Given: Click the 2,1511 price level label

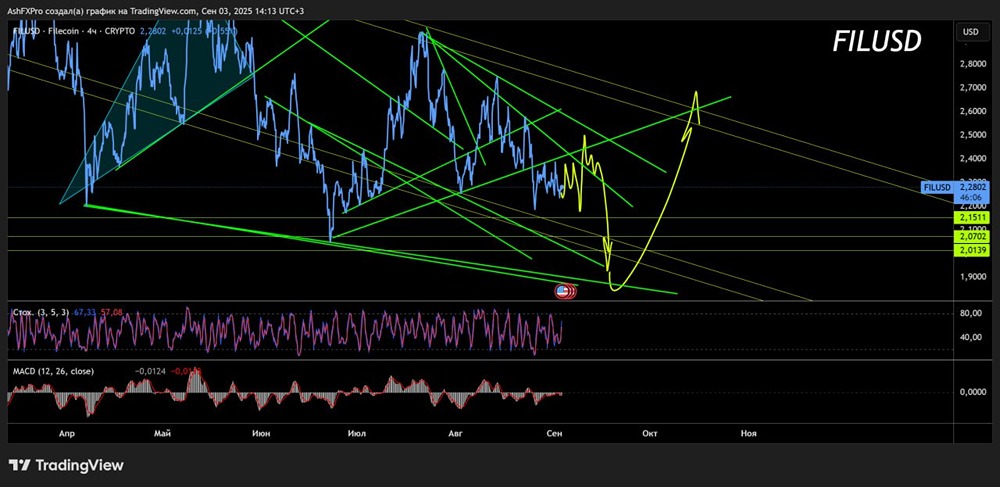Looking at the screenshot, I should [970, 218].
